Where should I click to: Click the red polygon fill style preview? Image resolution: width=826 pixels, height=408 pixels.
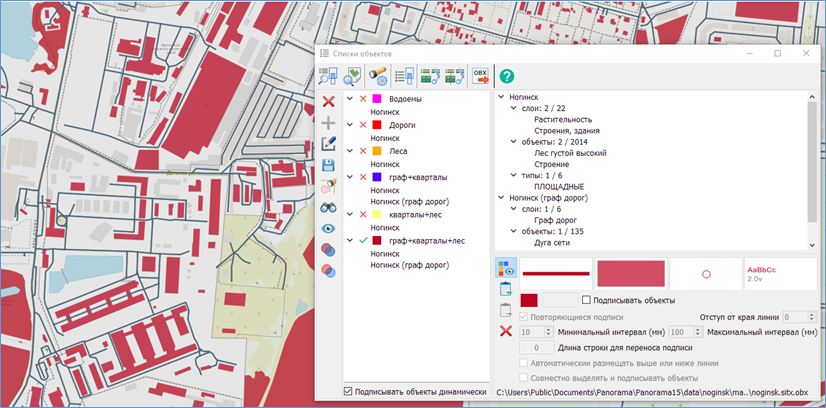pos(631,273)
